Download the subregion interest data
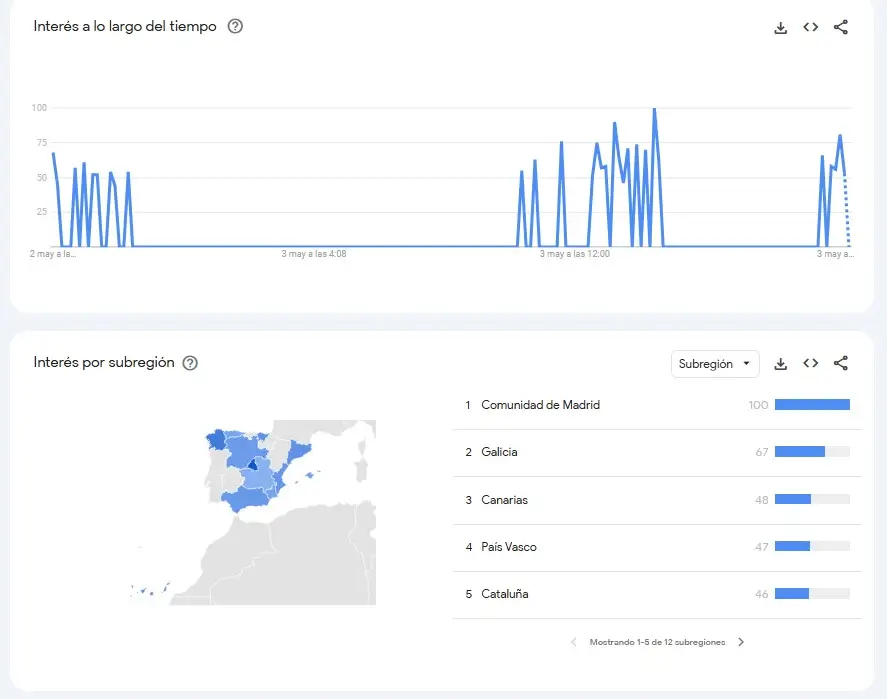 (x=780, y=364)
